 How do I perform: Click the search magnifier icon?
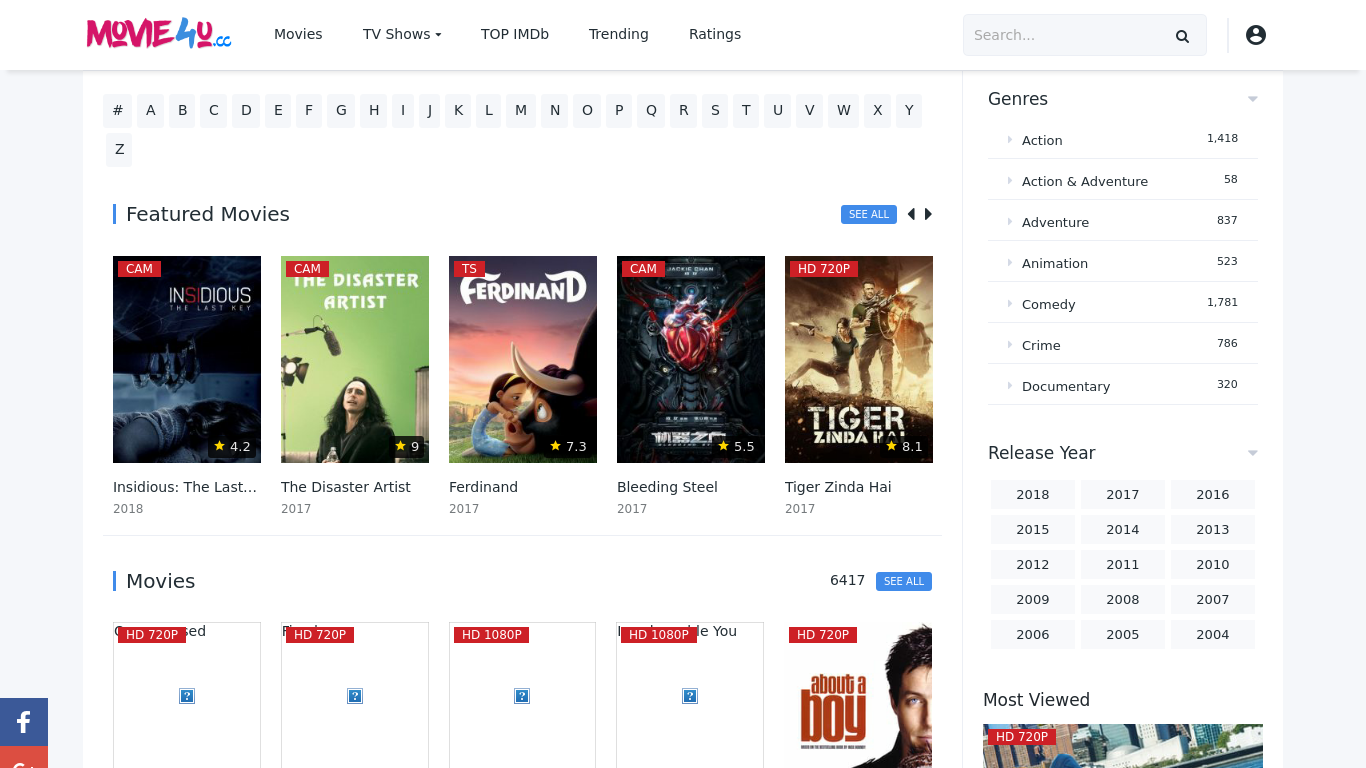click(x=1182, y=36)
